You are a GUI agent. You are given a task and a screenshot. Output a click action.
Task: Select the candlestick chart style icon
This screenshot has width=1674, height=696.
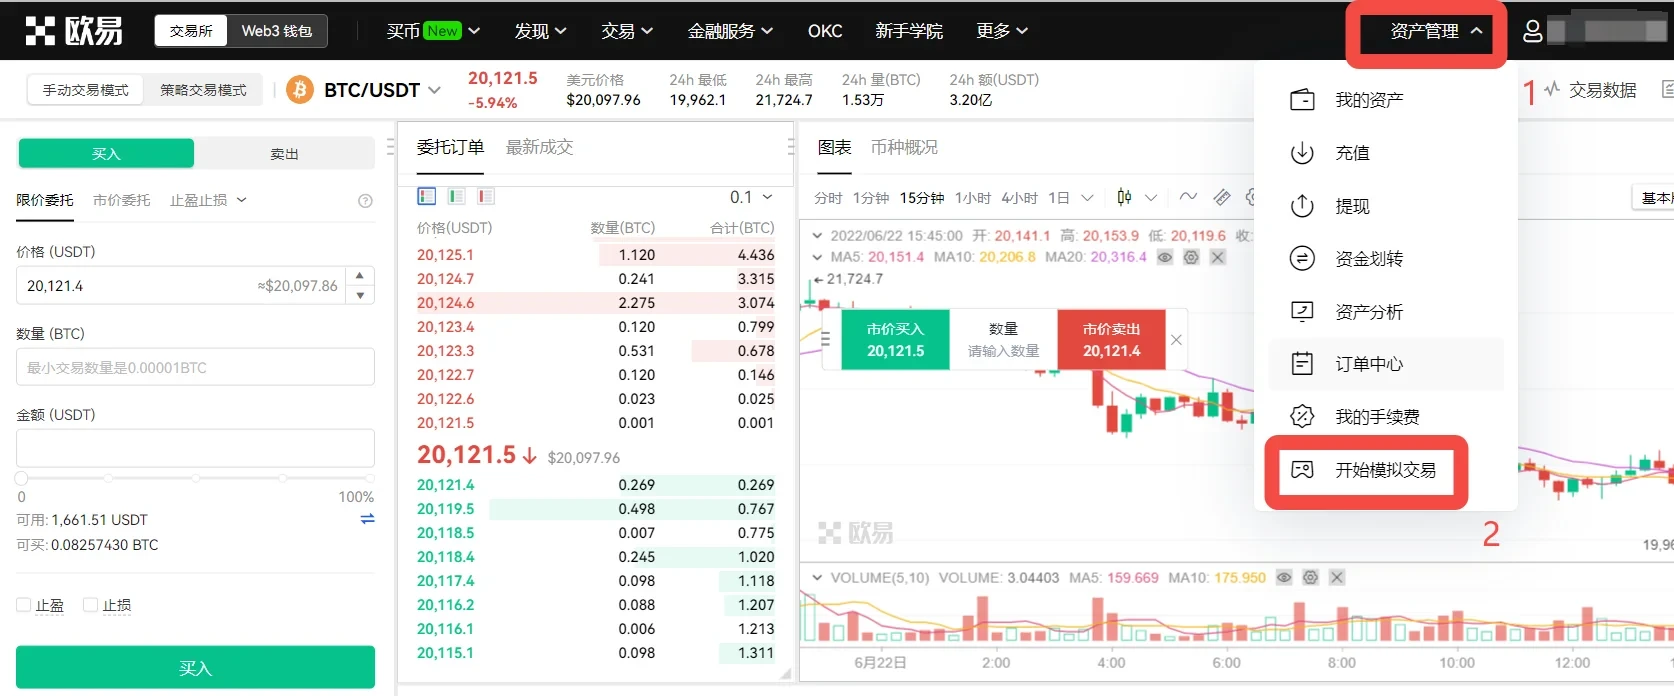pos(1124,197)
